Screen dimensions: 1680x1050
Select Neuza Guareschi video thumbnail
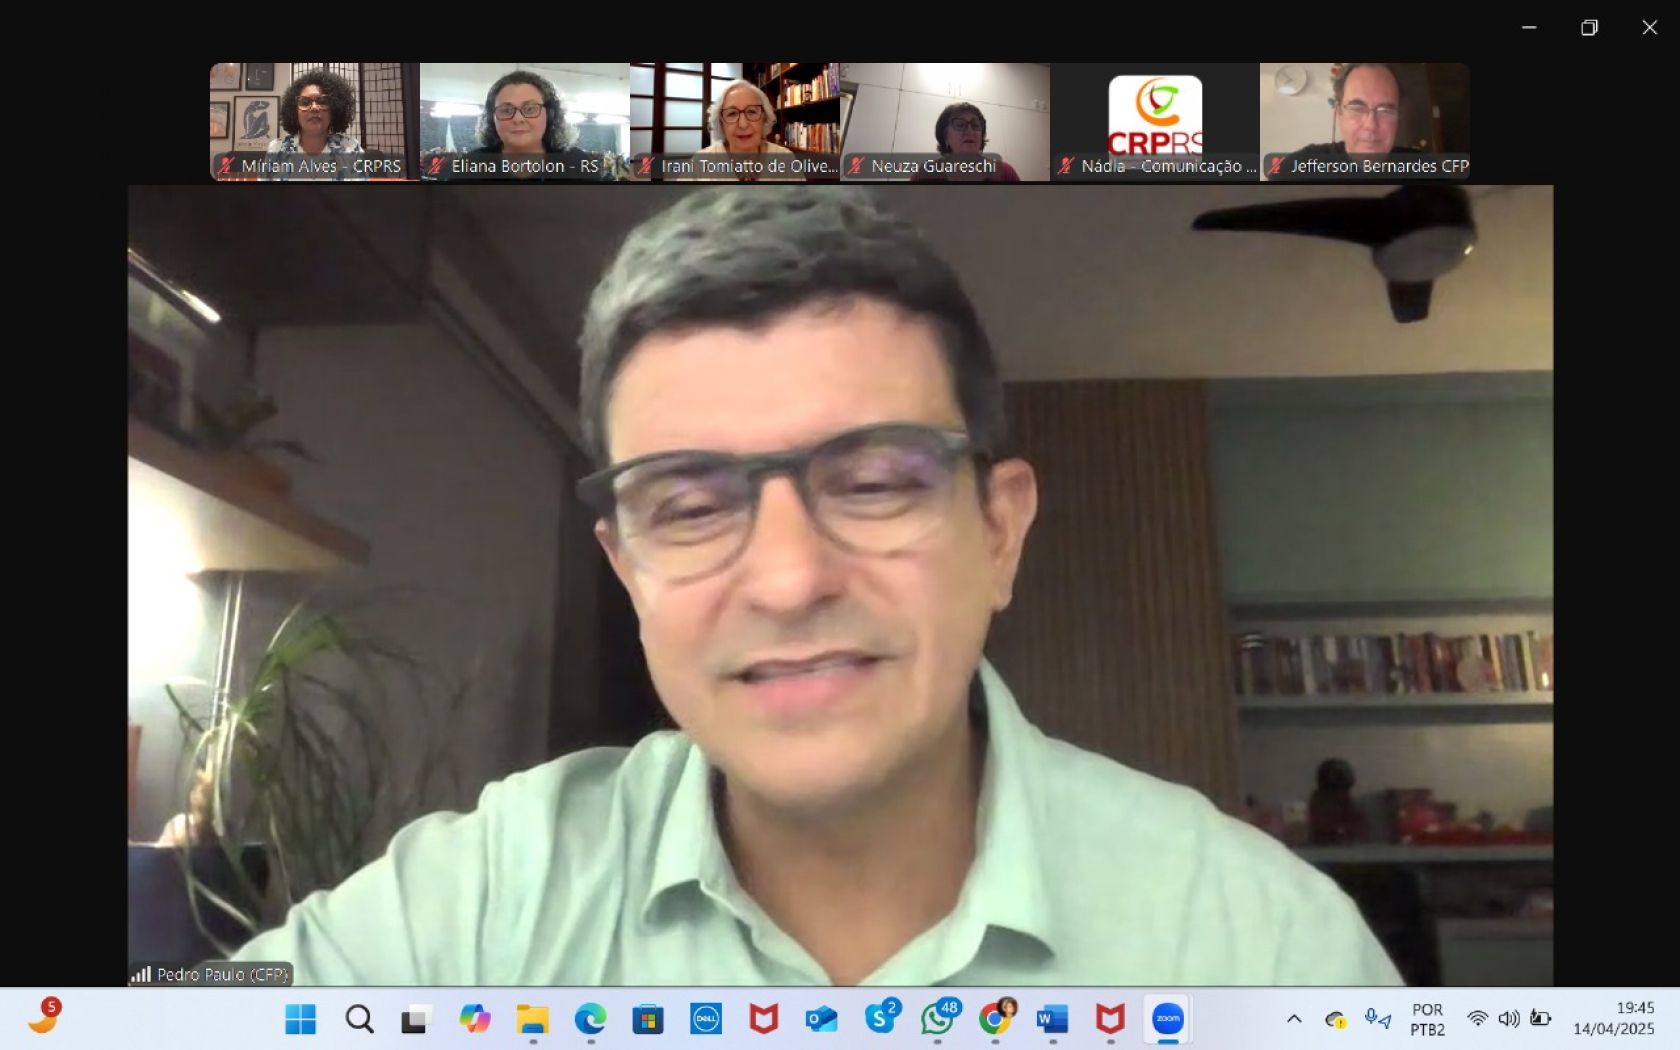944,122
